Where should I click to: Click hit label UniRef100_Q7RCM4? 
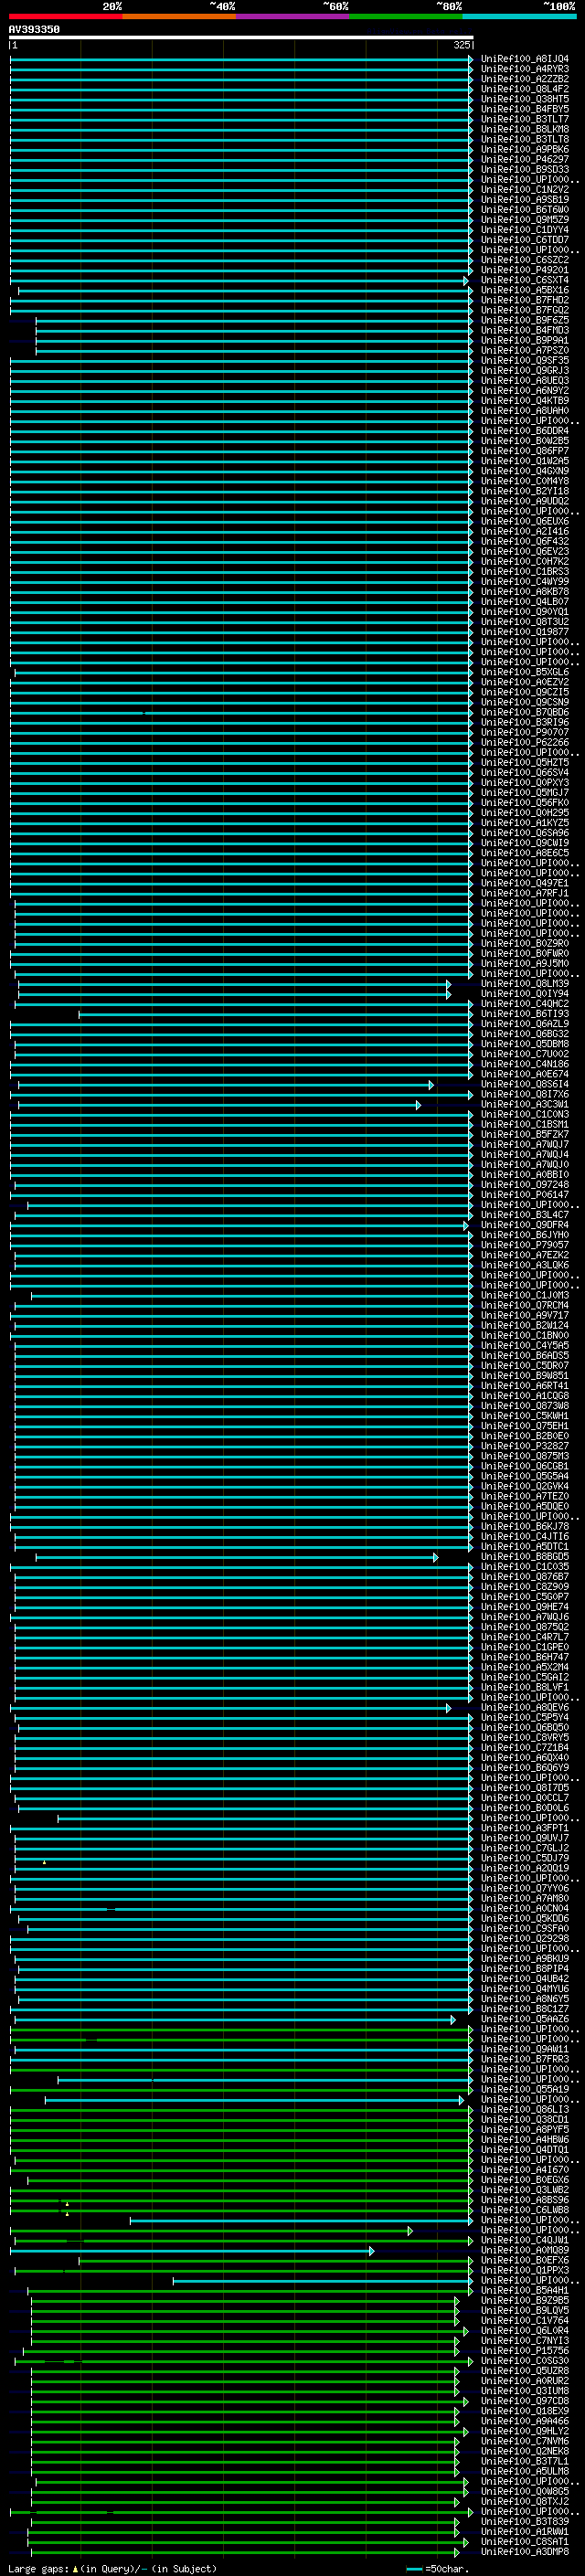pyautogui.click(x=524, y=1306)
